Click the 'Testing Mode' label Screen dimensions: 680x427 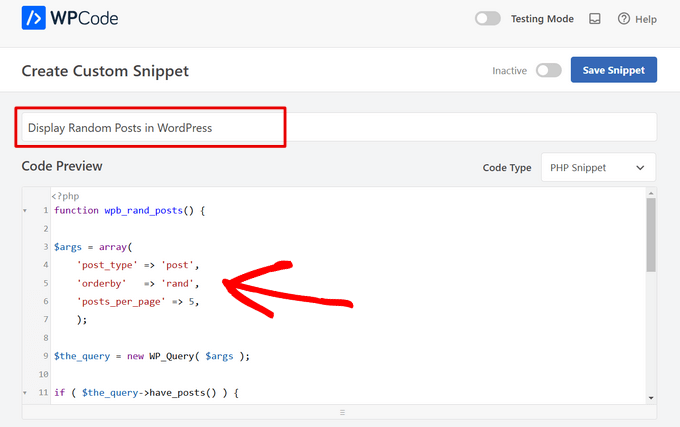(x=542, y=19)
